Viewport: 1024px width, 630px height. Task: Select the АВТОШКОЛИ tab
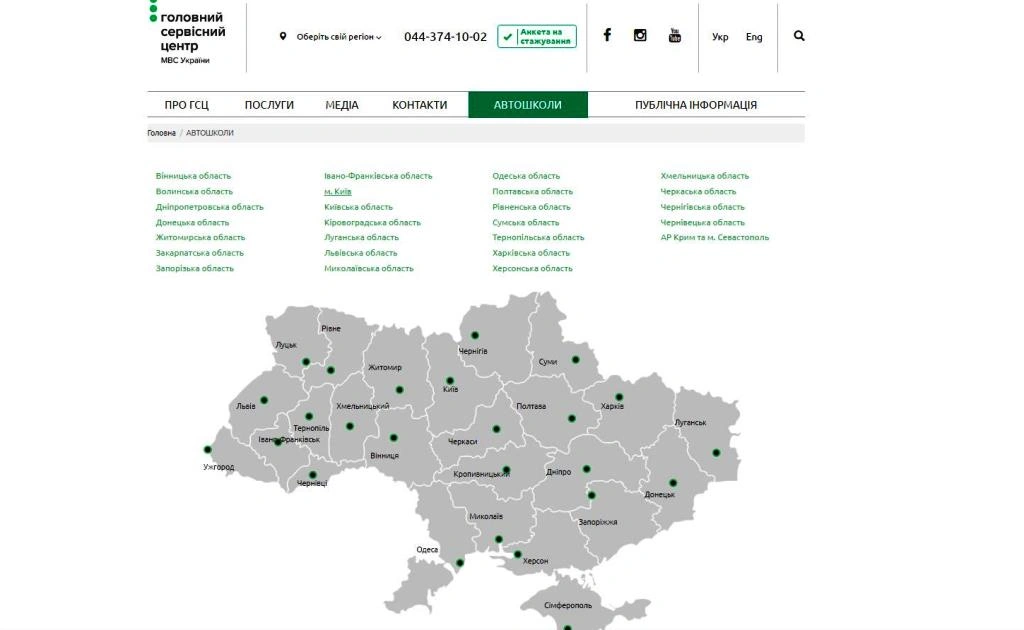point(528,105)
